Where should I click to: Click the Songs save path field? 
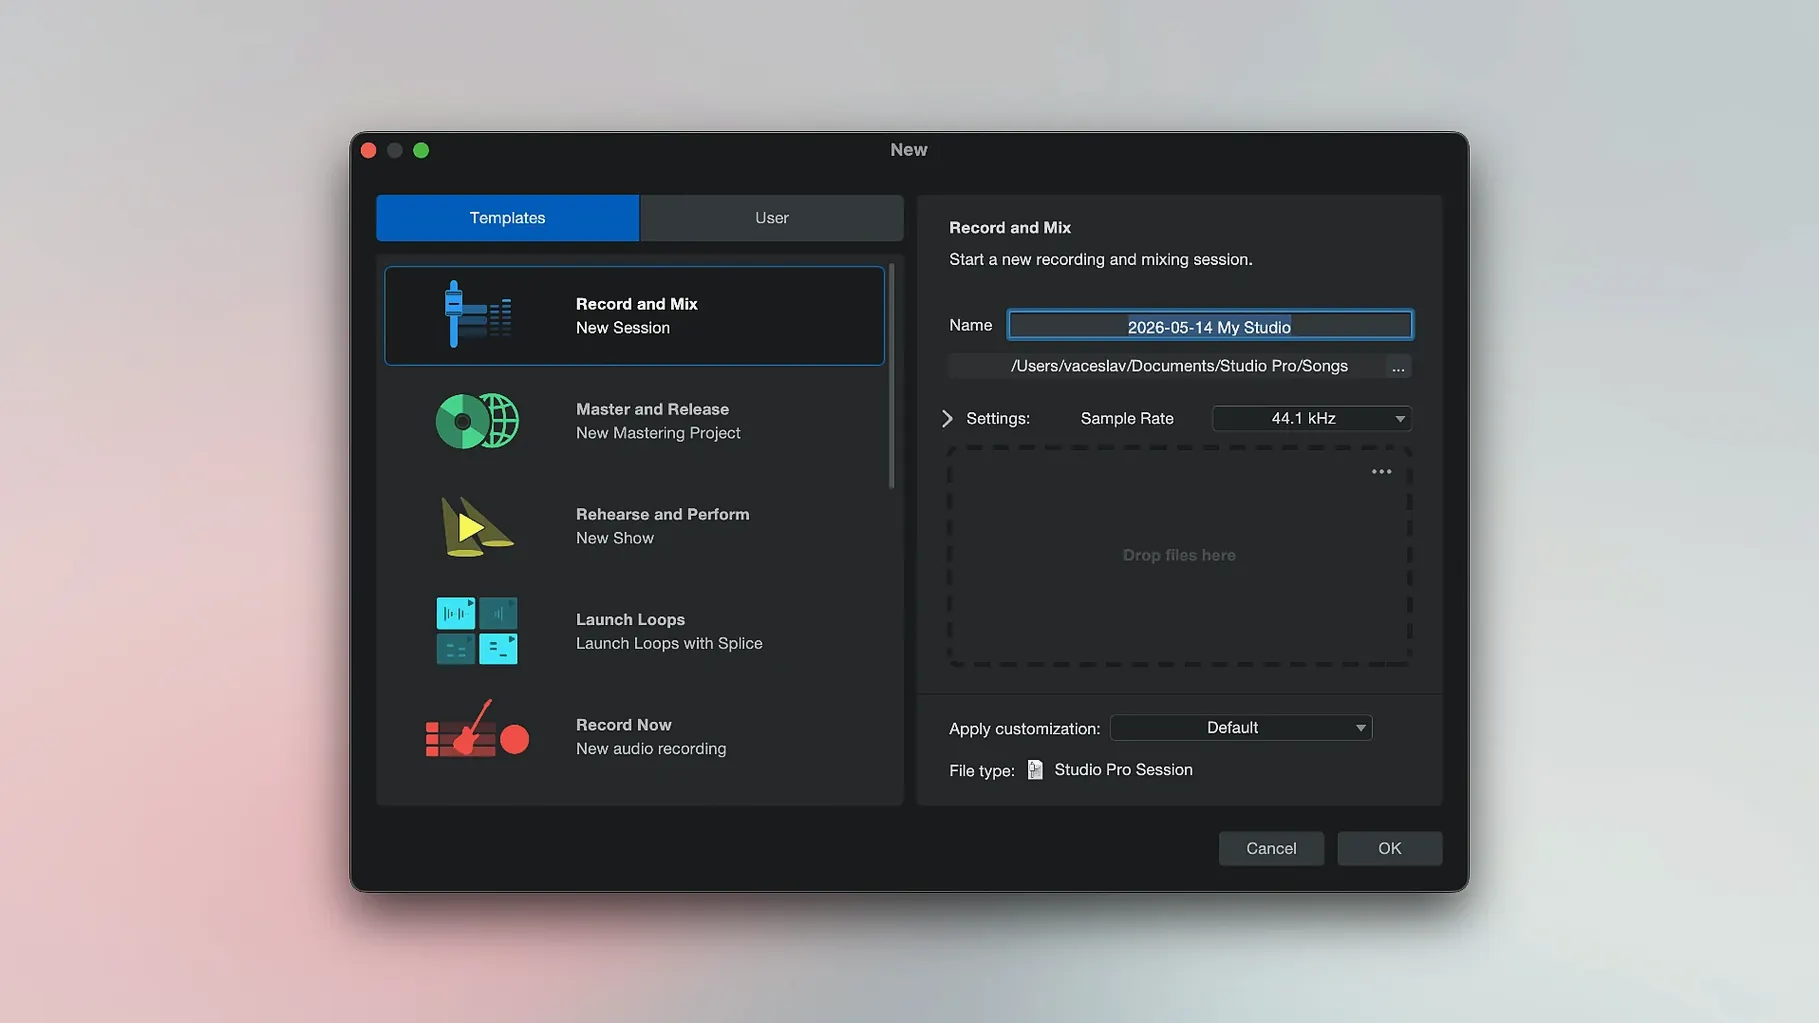[x=1166, y=367]
